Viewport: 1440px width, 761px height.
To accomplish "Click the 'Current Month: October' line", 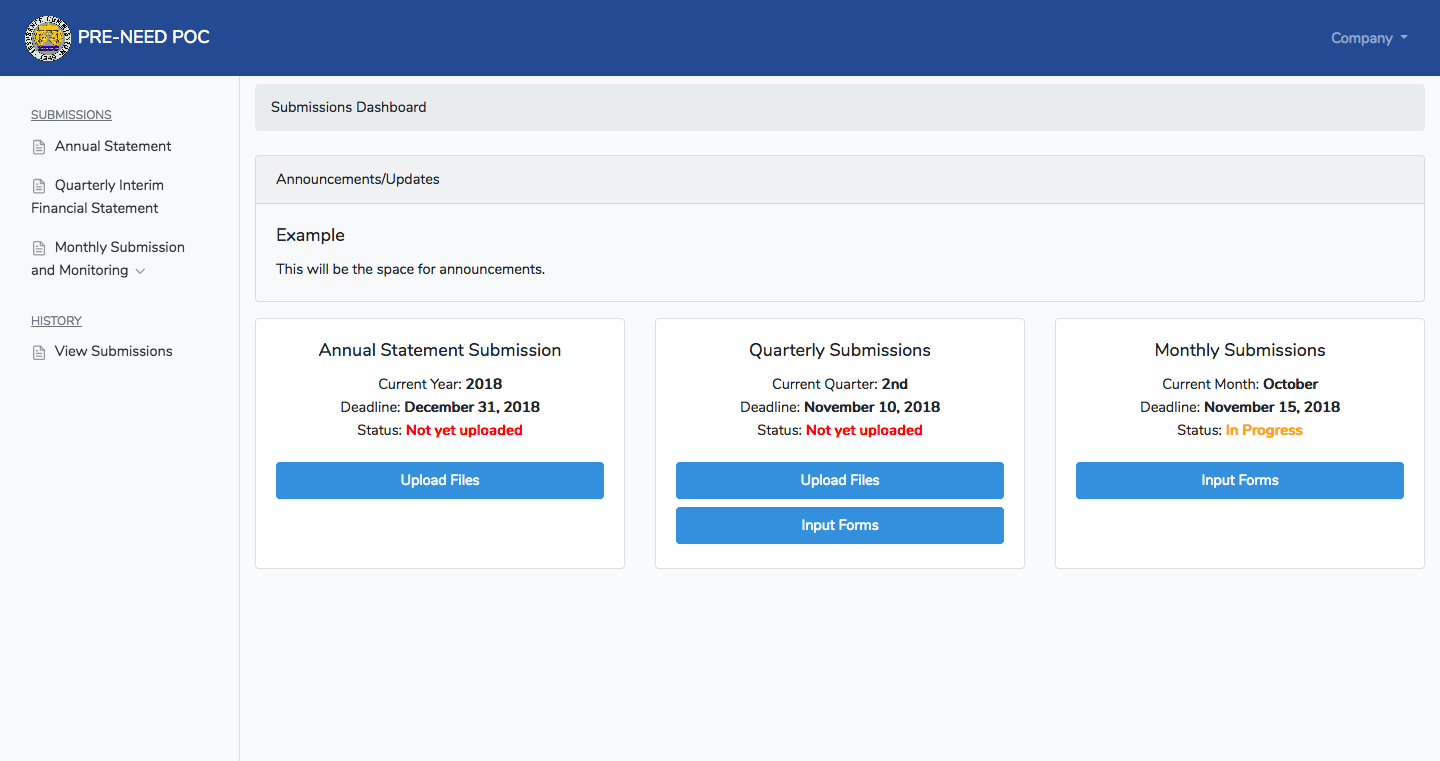I will click(1240, 384).
